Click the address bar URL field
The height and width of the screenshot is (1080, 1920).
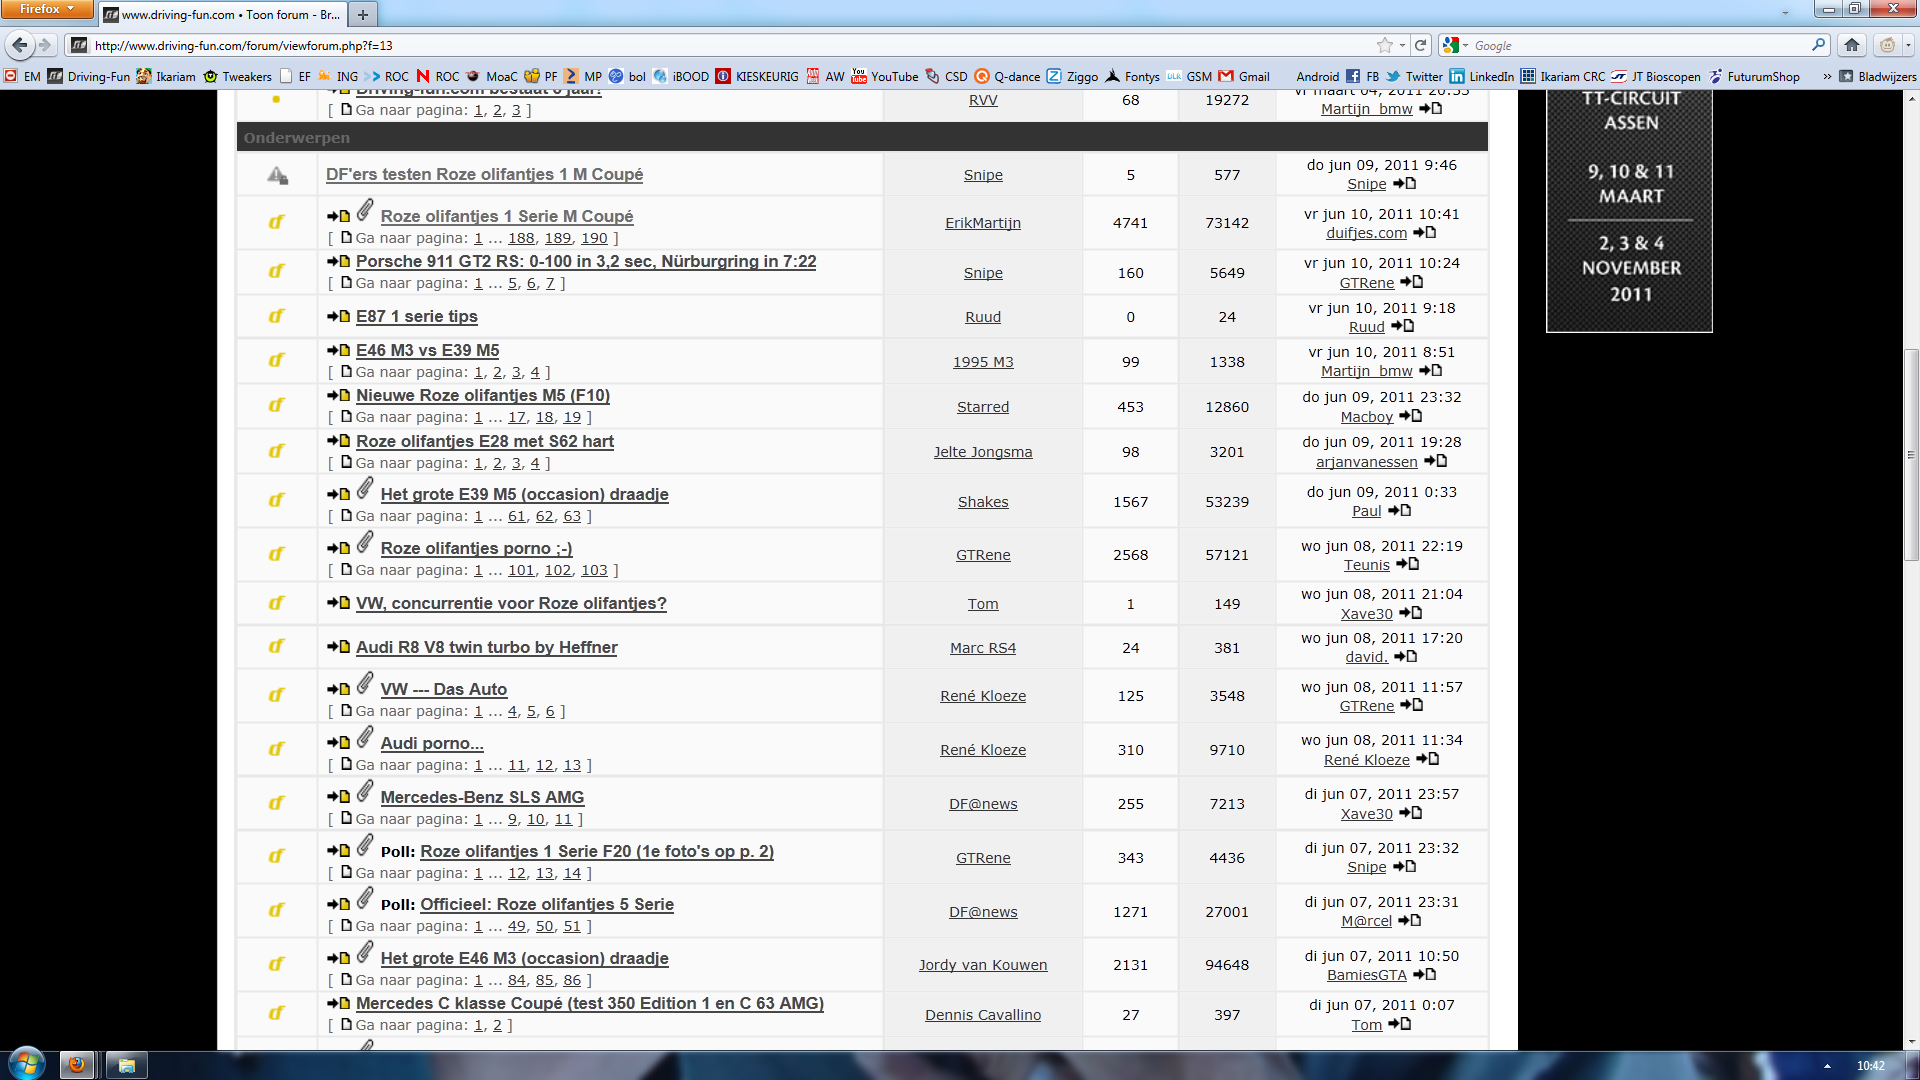[x=730, y=45]
